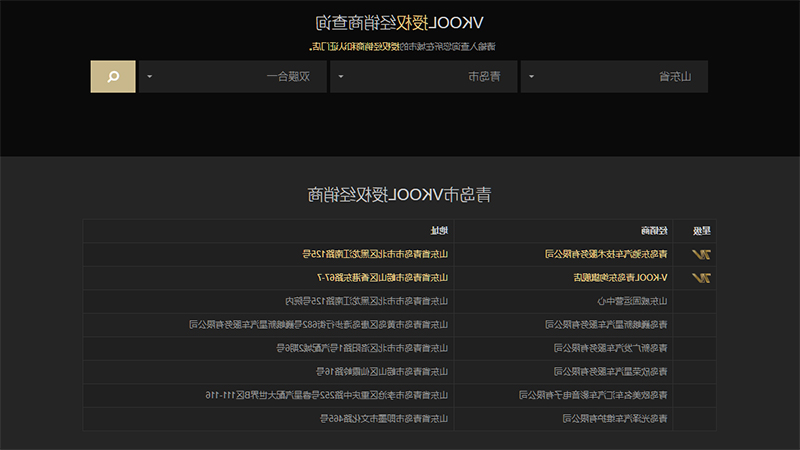The height and width of the screenshot is (450, 800).
Task: Click the gold magnifier search button
Action: pyautogui.click(x=113, y=77)
